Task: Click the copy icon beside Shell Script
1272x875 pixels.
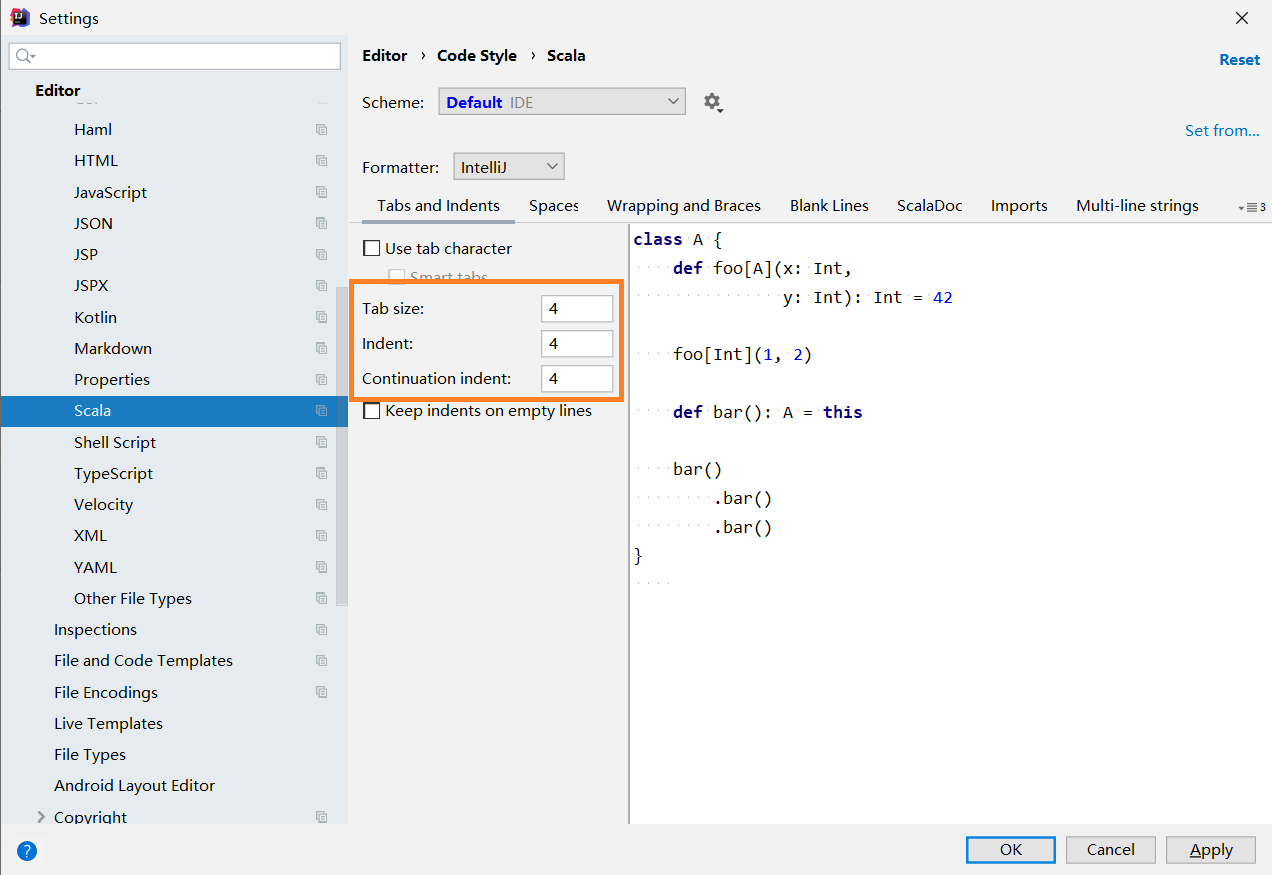Action: [x=321, y=442]
